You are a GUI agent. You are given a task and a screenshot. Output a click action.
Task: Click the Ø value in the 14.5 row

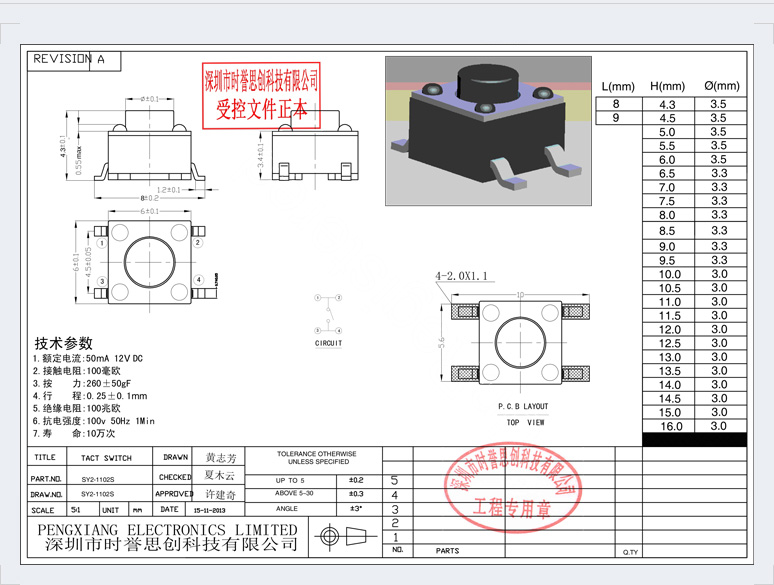[x=719, y=398]
